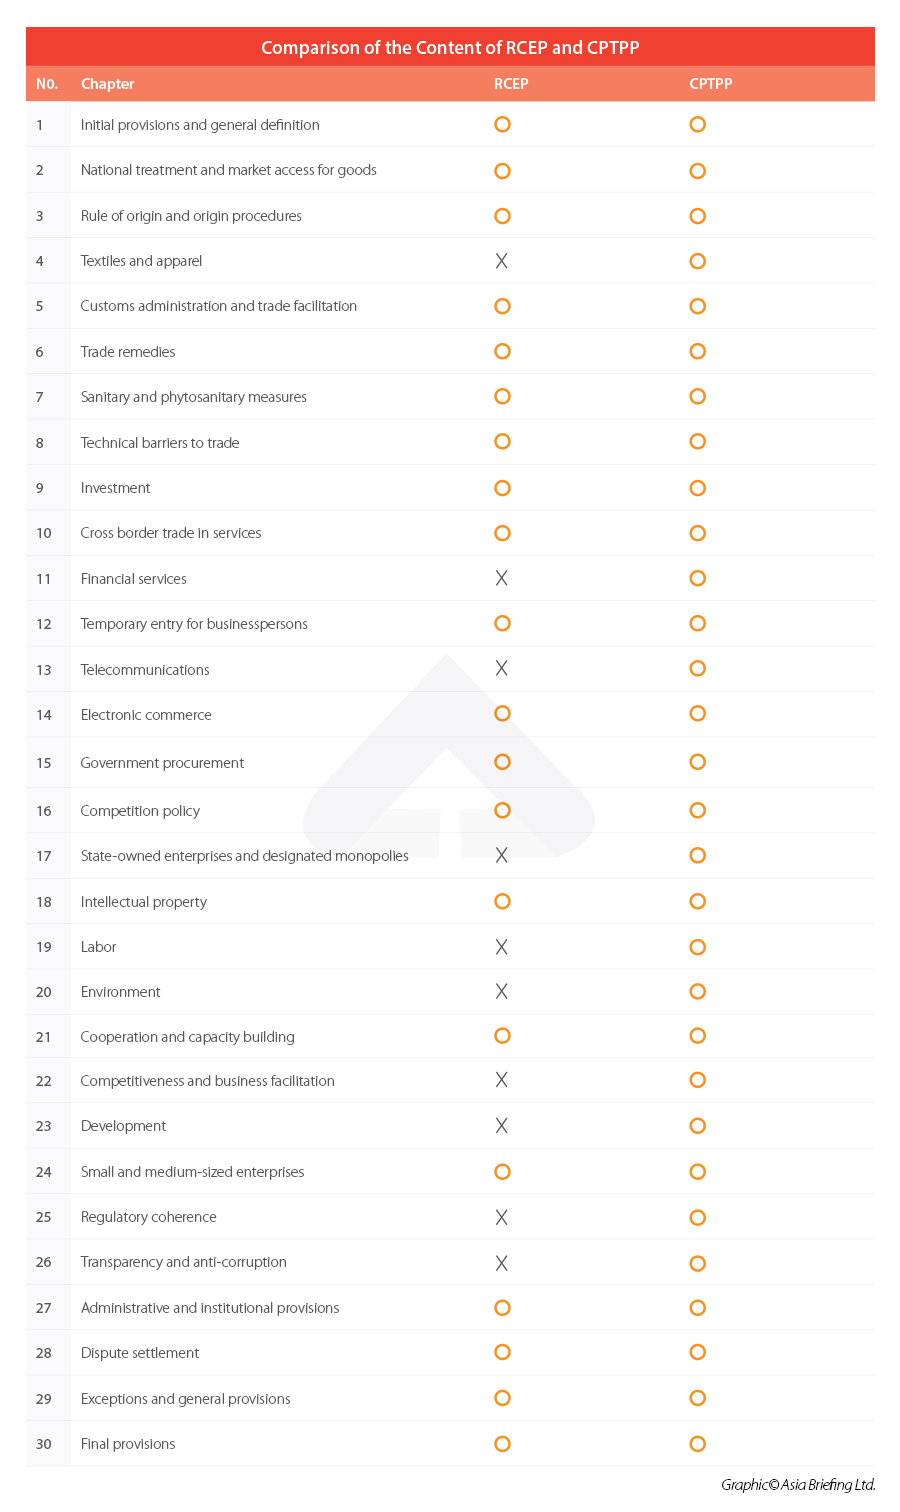Click the RCEP column header

click(x=511, y=84)
